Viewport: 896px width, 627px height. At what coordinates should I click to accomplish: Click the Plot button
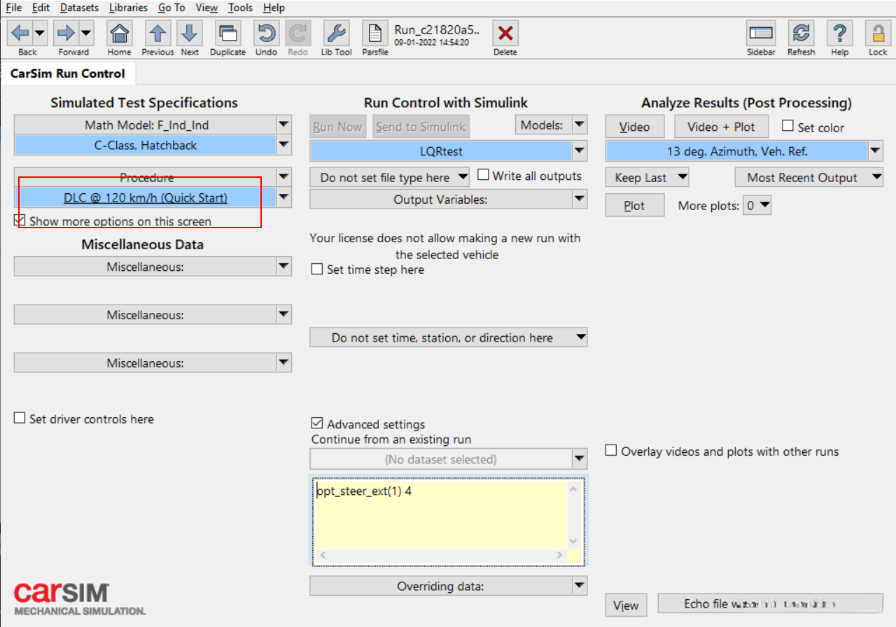coord(634,205)
